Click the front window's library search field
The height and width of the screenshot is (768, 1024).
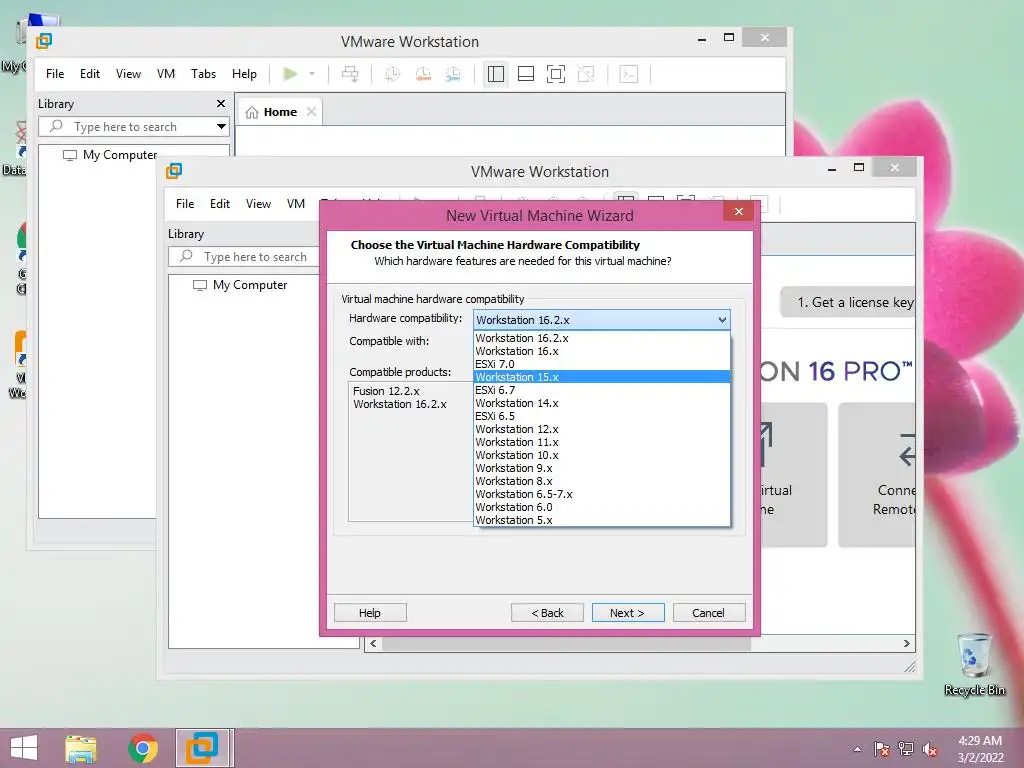click(244, 257)
